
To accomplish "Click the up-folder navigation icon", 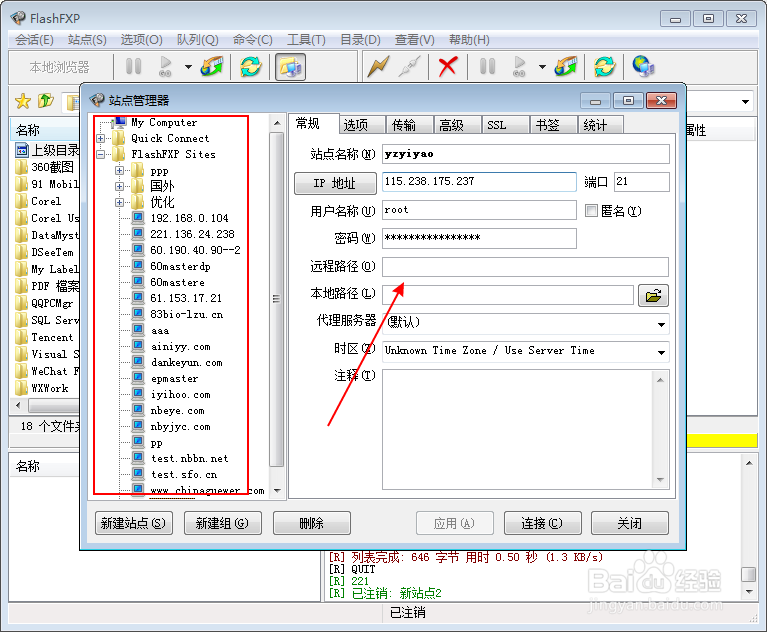I will click(x=45, y=101).
